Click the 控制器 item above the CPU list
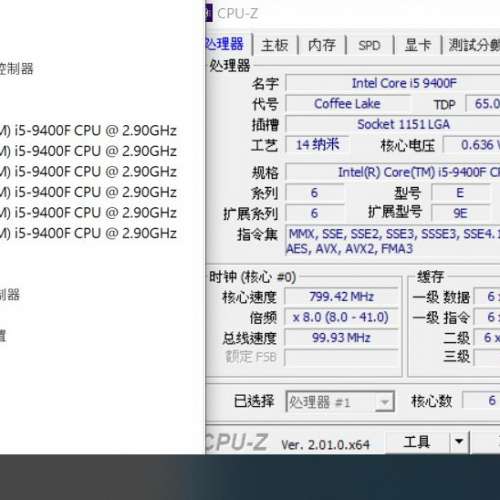Screen dimensions: 500x500 tap(17, 69)
